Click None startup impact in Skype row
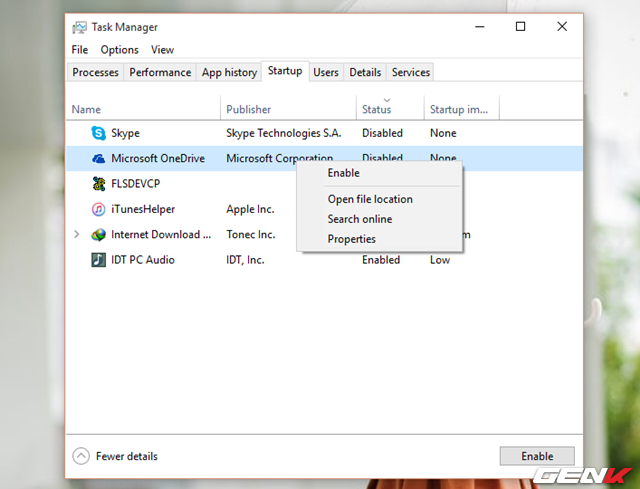 (443, 133)
